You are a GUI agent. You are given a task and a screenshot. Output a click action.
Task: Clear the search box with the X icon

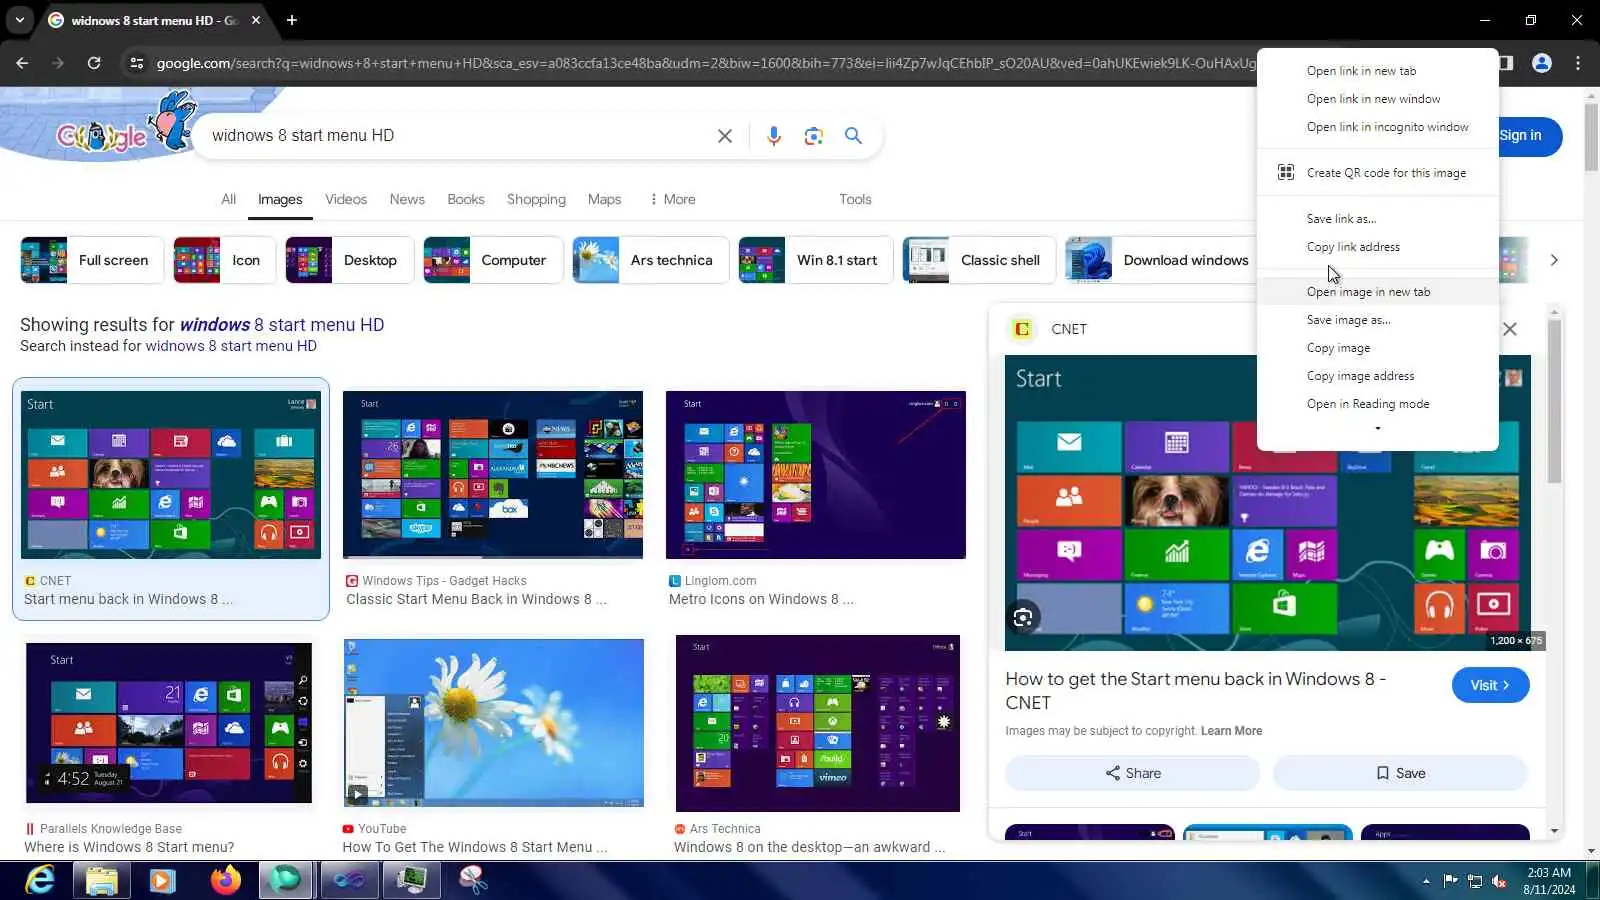725,136
